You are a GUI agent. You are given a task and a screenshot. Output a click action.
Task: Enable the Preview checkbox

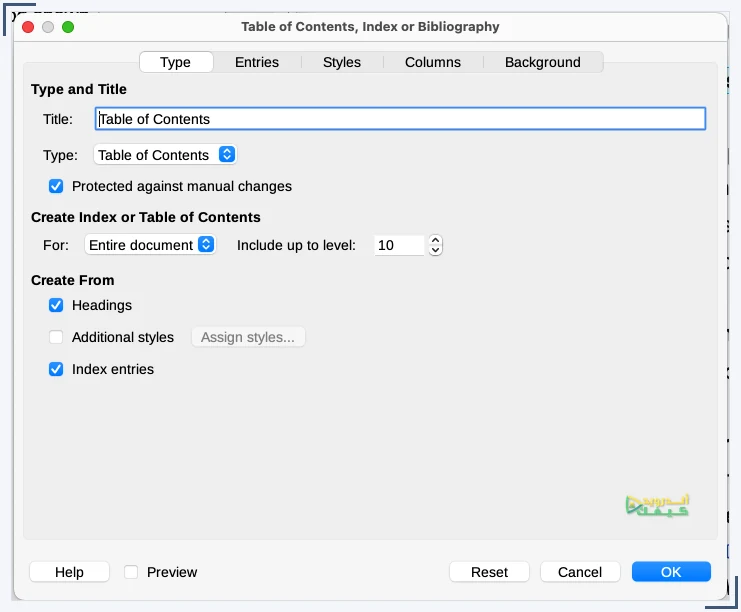click(x=131, y=572)
